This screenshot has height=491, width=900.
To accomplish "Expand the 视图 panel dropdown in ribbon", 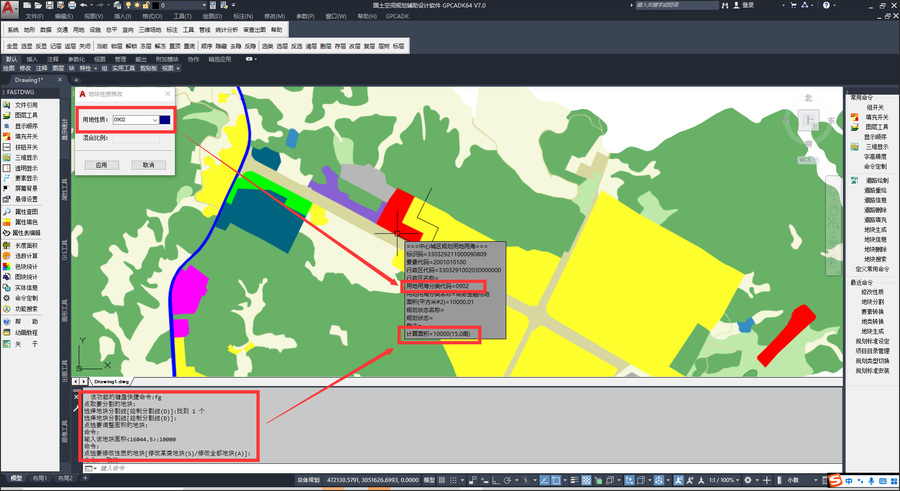I will [x=178, y=68].
